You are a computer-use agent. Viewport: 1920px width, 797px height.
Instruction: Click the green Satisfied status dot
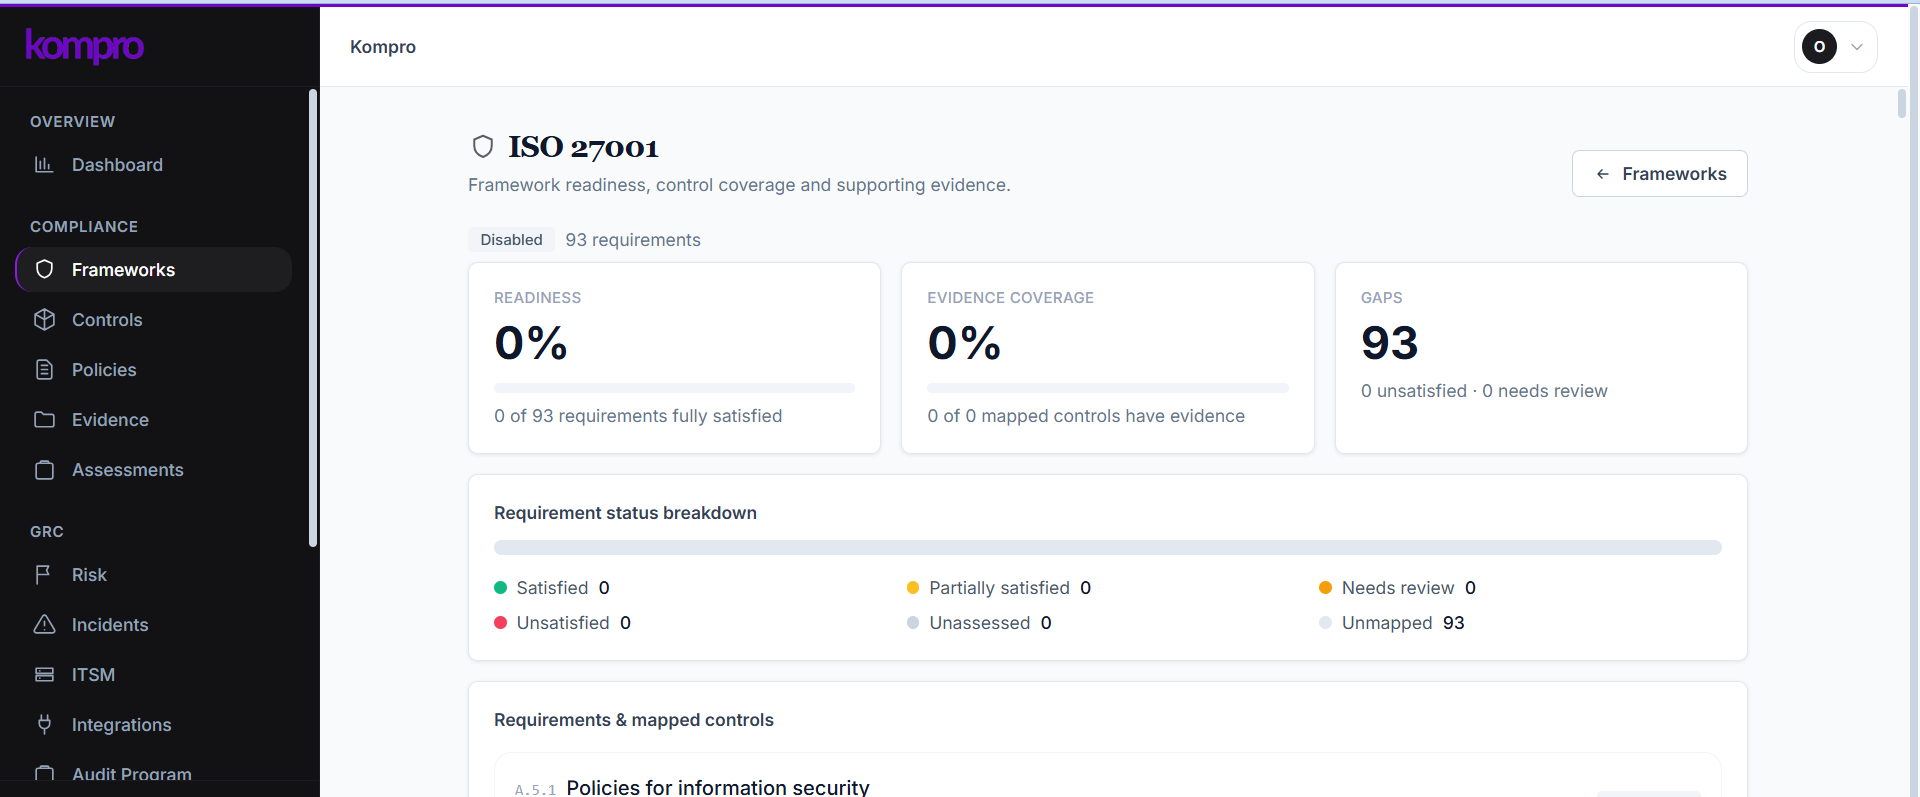[501, 588]
